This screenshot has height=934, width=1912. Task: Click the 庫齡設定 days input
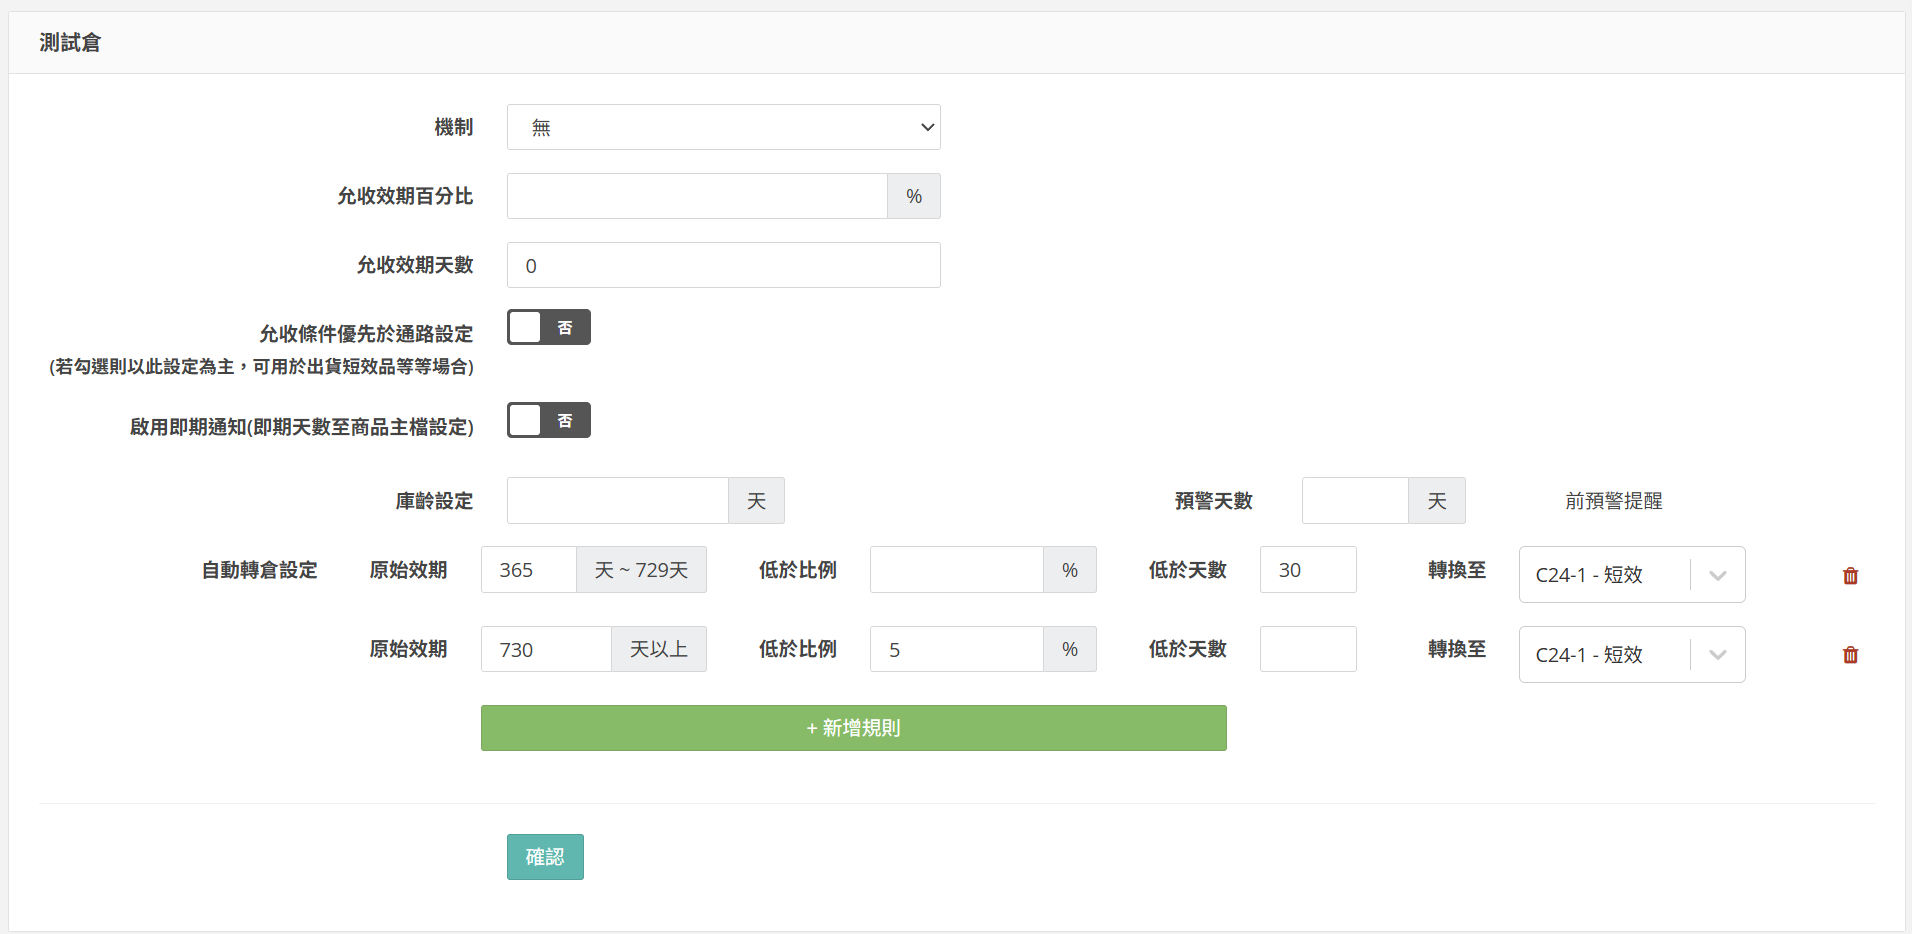[617, 501]
